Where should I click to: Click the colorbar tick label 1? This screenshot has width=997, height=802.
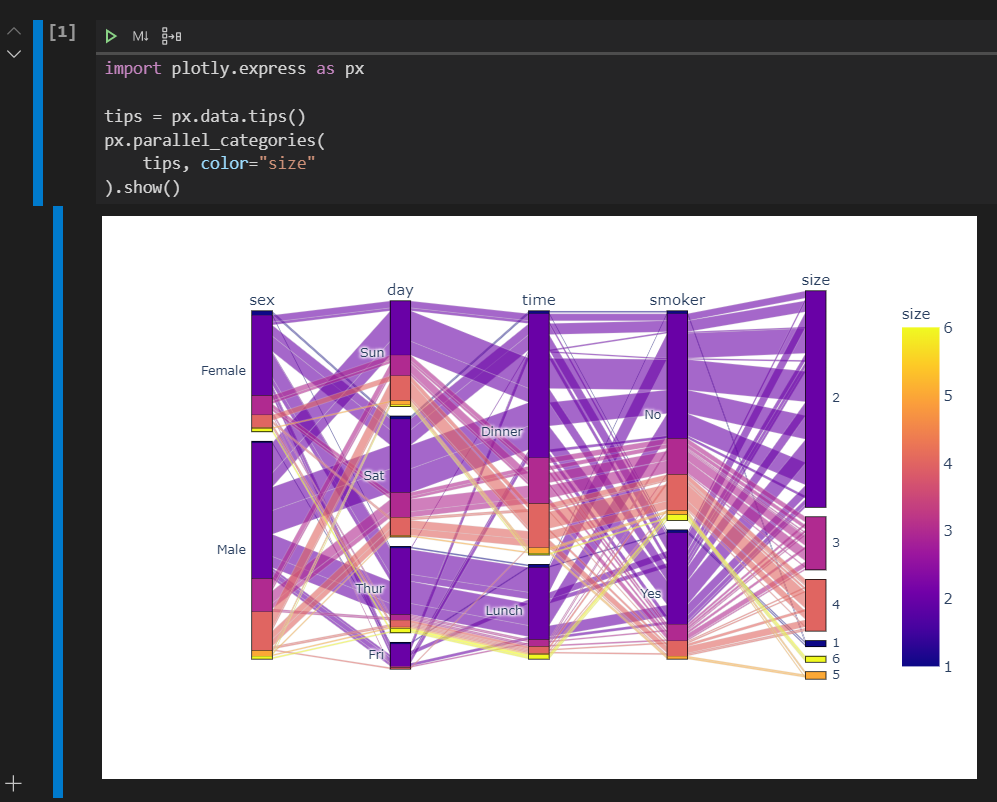click(x=948, y=667)
